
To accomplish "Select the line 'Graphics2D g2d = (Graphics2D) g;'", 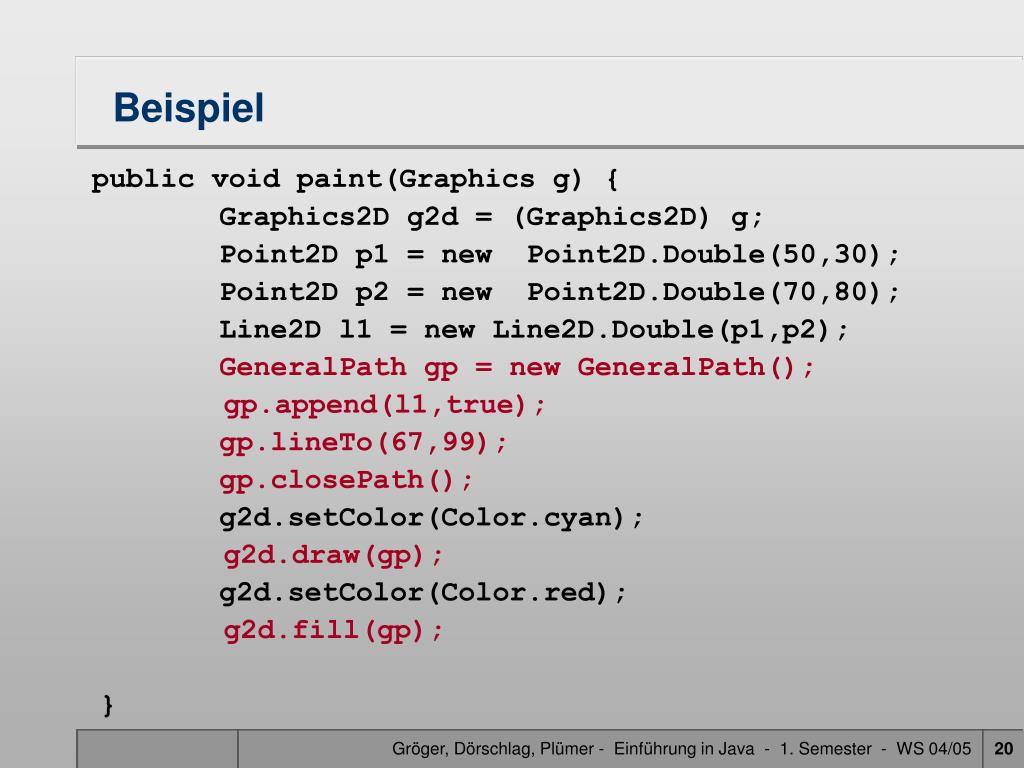I will 490,217.
